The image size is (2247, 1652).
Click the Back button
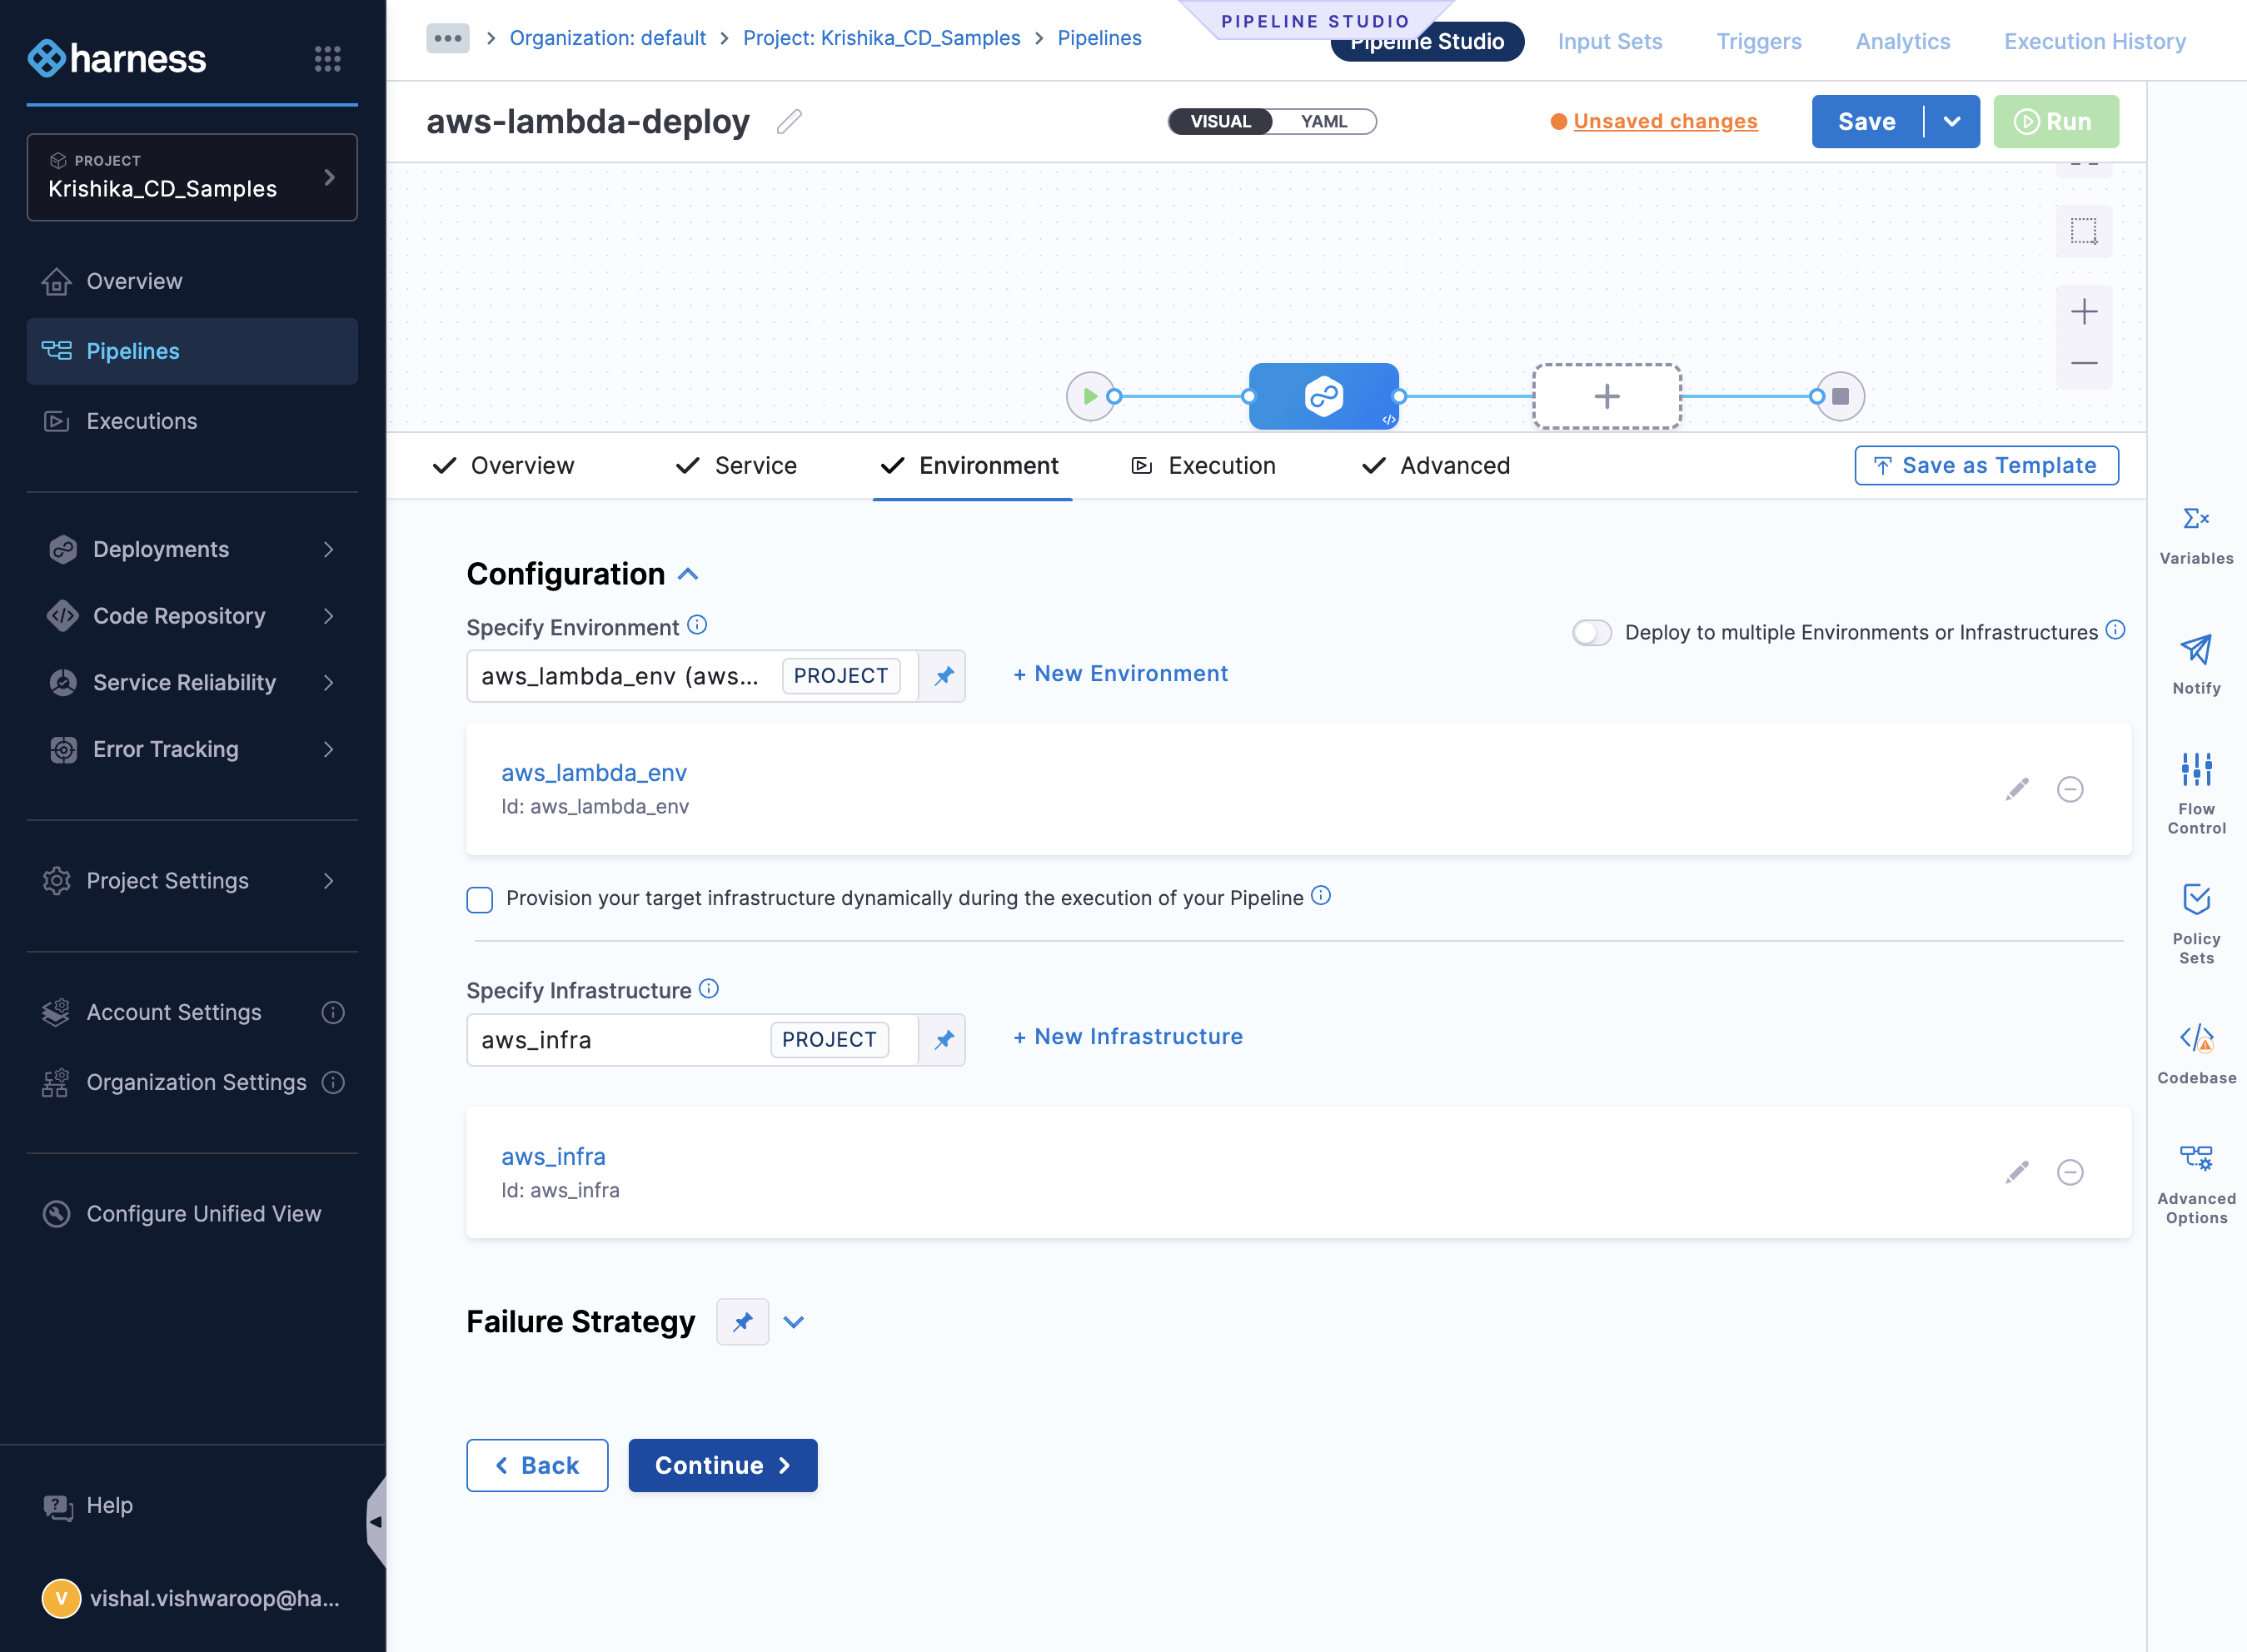(x=537, y=1465)
